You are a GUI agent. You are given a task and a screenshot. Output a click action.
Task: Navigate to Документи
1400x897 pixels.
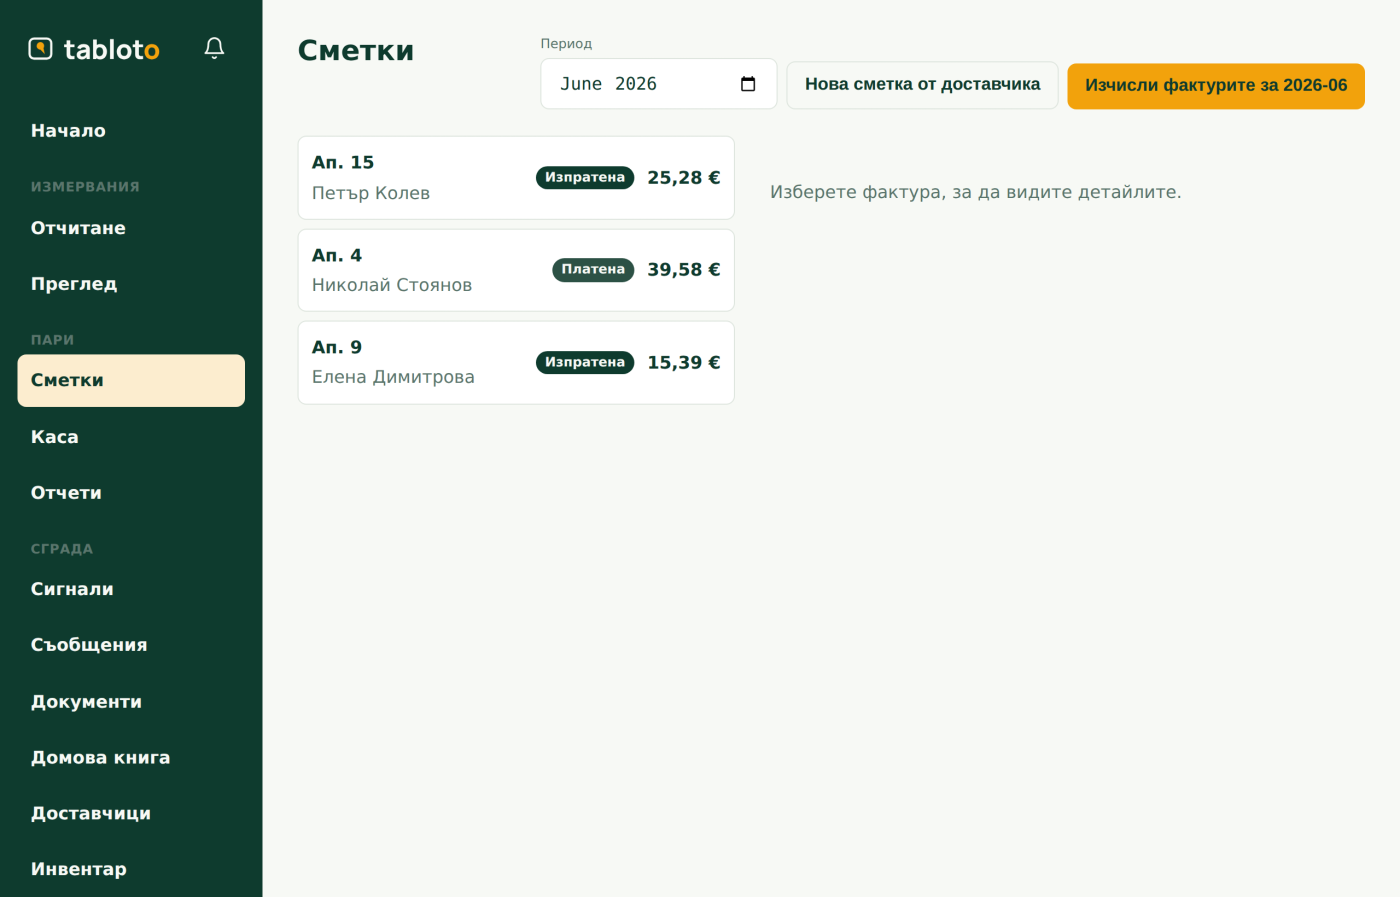coord(131,702)
